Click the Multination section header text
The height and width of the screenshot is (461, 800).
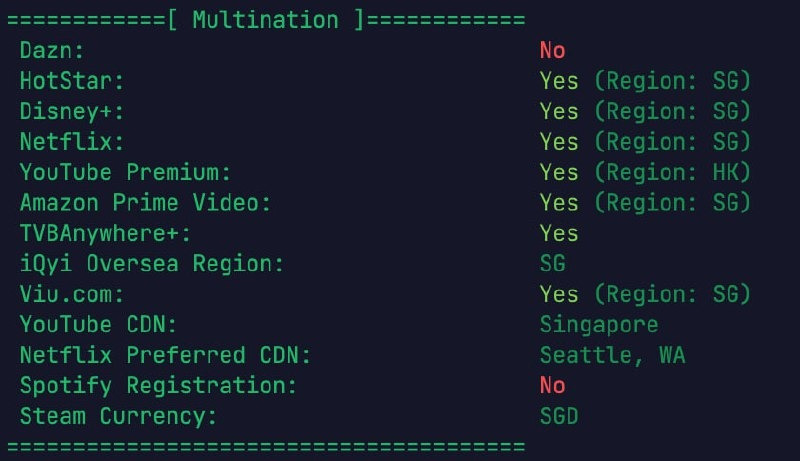pyautogui.click(x=266, y=19)
